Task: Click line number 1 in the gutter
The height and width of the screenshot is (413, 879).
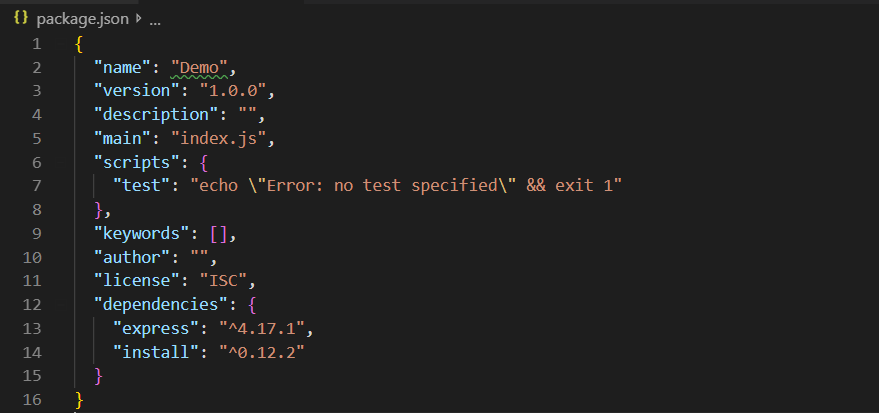Action: pyautogui.click(x=37, y=44)
